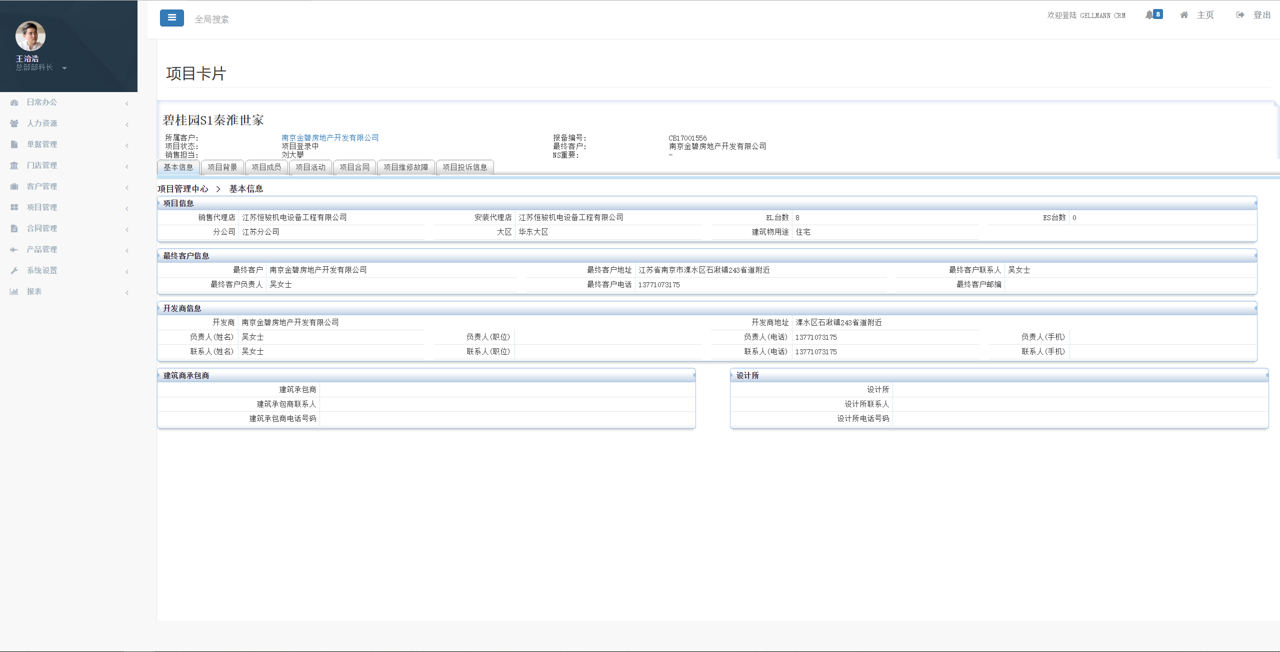Click the 报表 chart icon in sidebar
This screenshot has height=652, width=1280.
pyautogui.click(x=14, y=292)
